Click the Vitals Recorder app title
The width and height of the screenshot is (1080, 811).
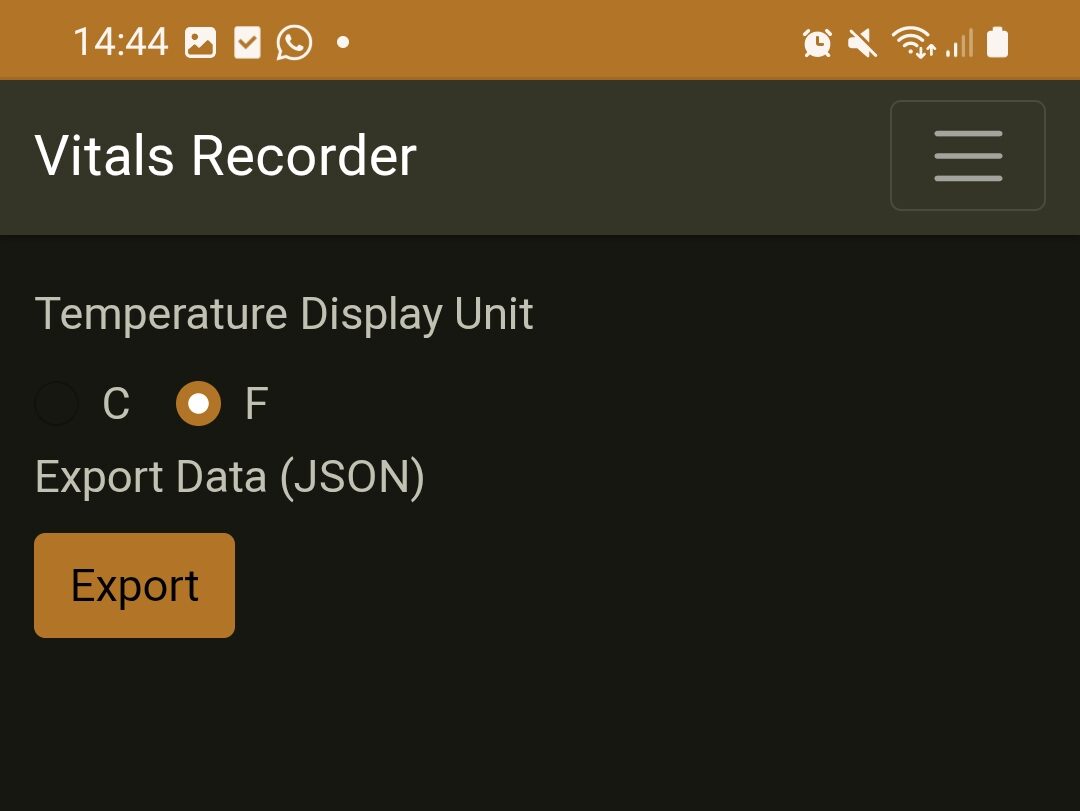225,156
